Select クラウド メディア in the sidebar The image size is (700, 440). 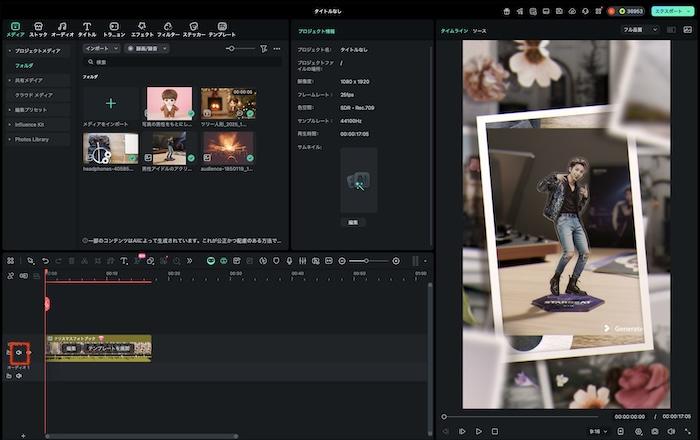click(35, 94)
